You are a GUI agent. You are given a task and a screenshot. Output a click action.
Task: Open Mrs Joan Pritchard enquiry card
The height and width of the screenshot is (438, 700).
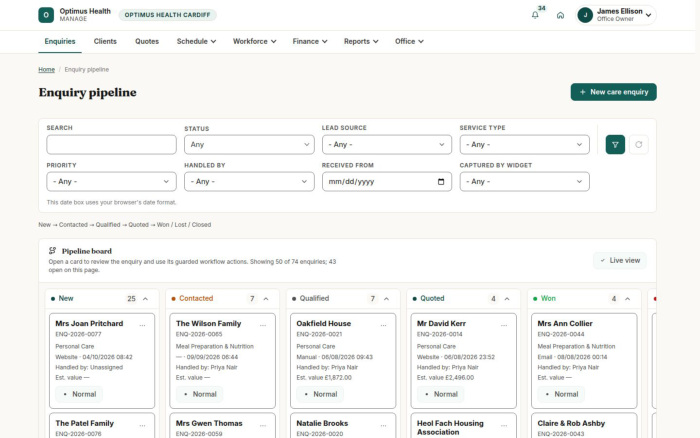tap(102, 361)
